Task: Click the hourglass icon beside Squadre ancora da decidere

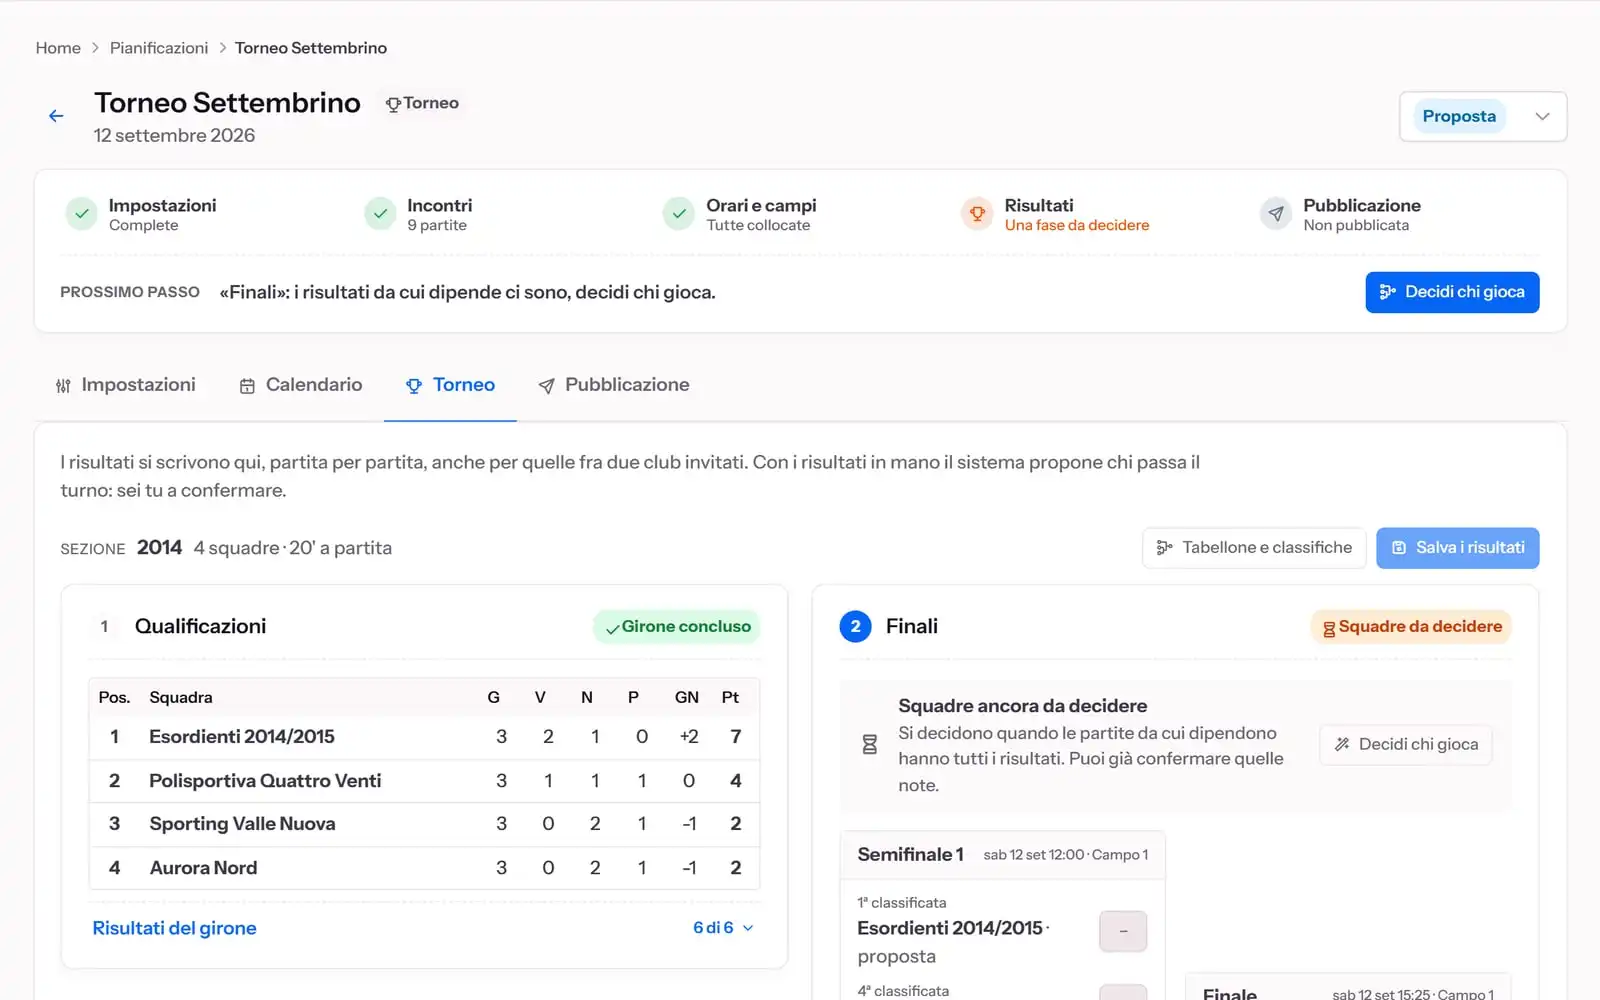Action: (869, 744)
